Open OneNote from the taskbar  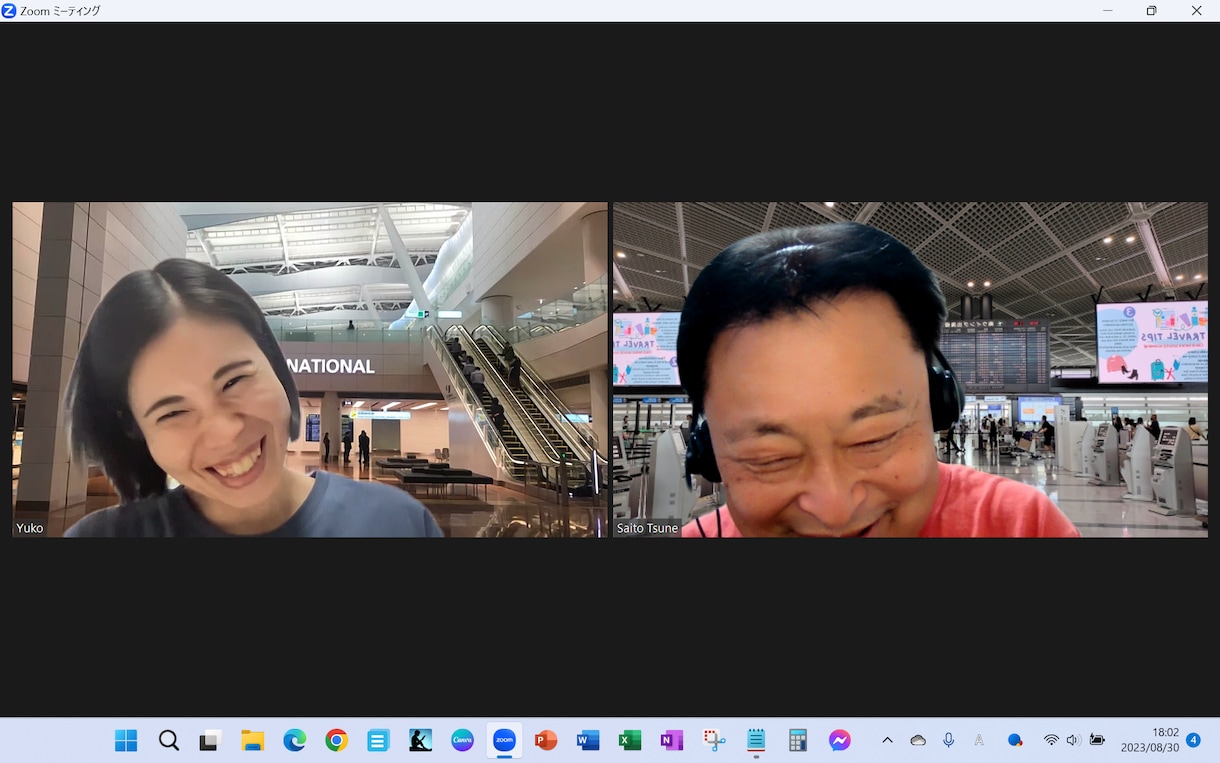pos(672,740)
